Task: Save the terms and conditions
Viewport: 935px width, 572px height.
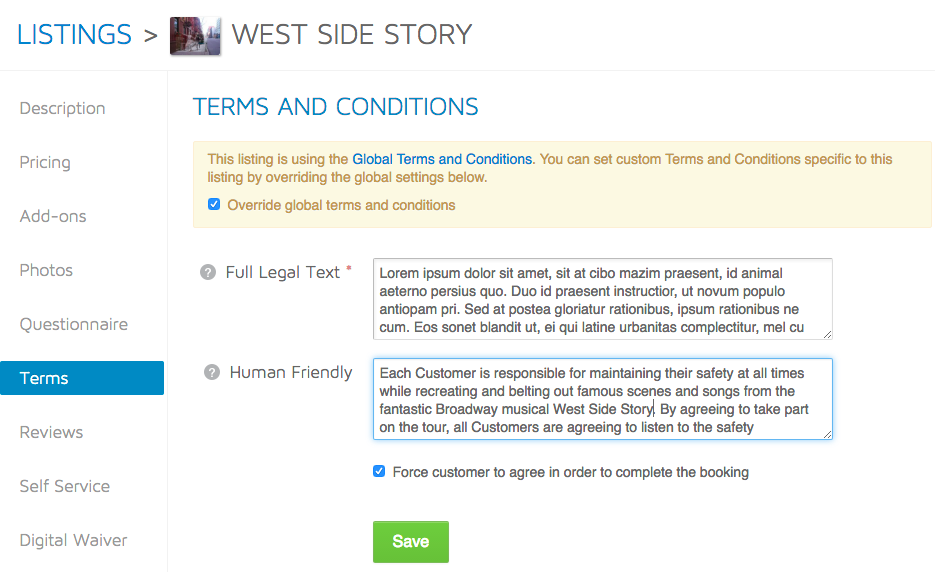Action: pos(411,542)
